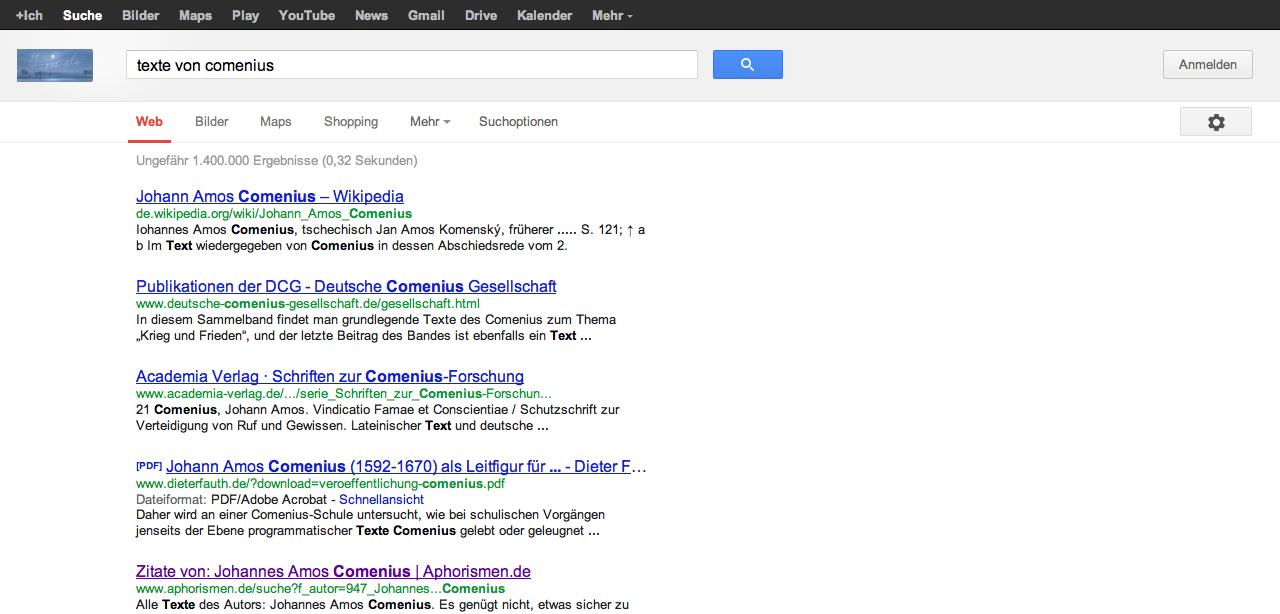
Task: Expand the Mehr dropdown under search box
Action: (x=429, y=122)
